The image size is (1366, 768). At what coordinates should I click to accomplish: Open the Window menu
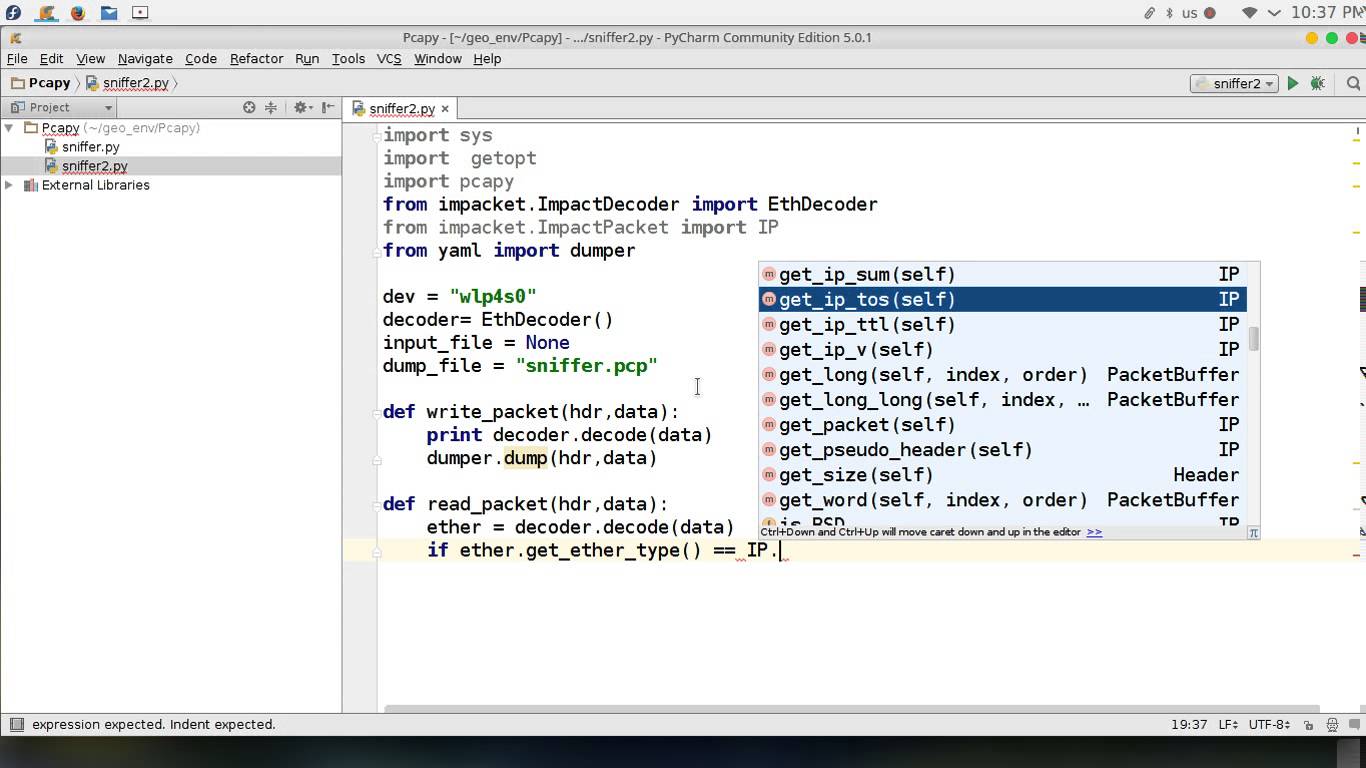tap(437, 59)
